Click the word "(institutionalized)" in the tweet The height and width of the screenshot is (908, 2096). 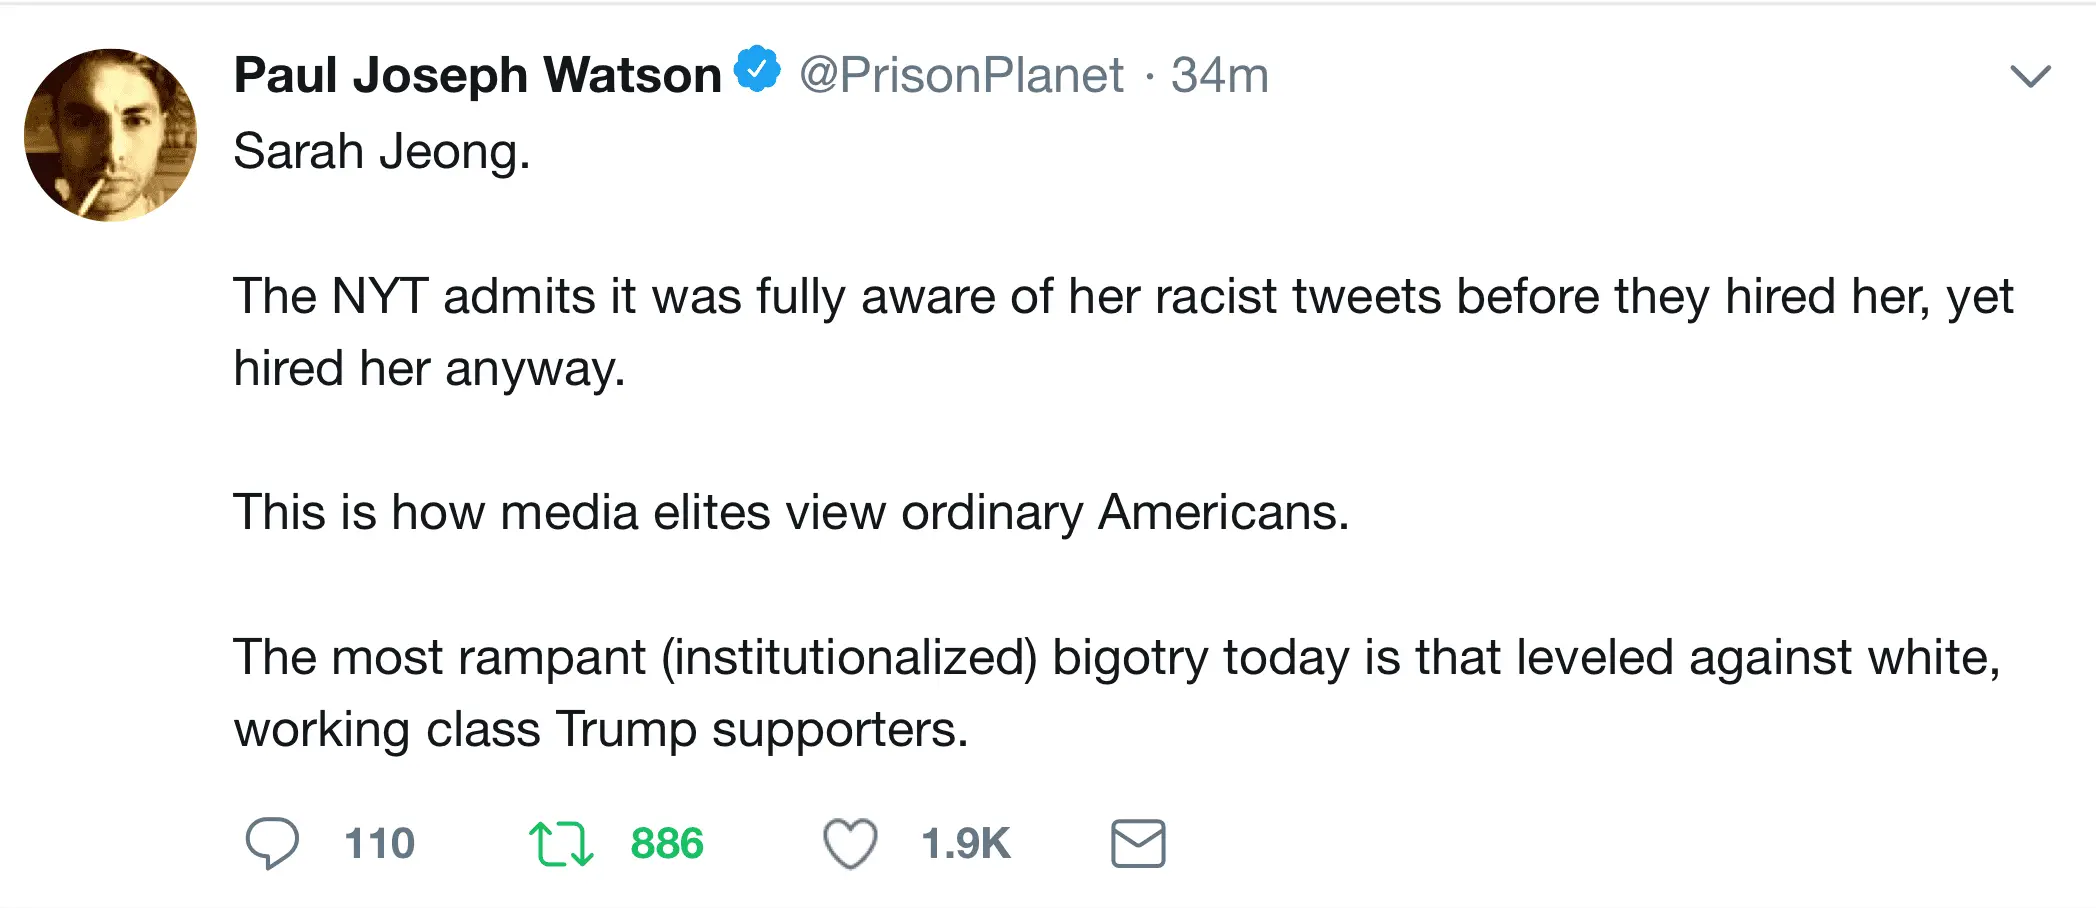point(849,658)
